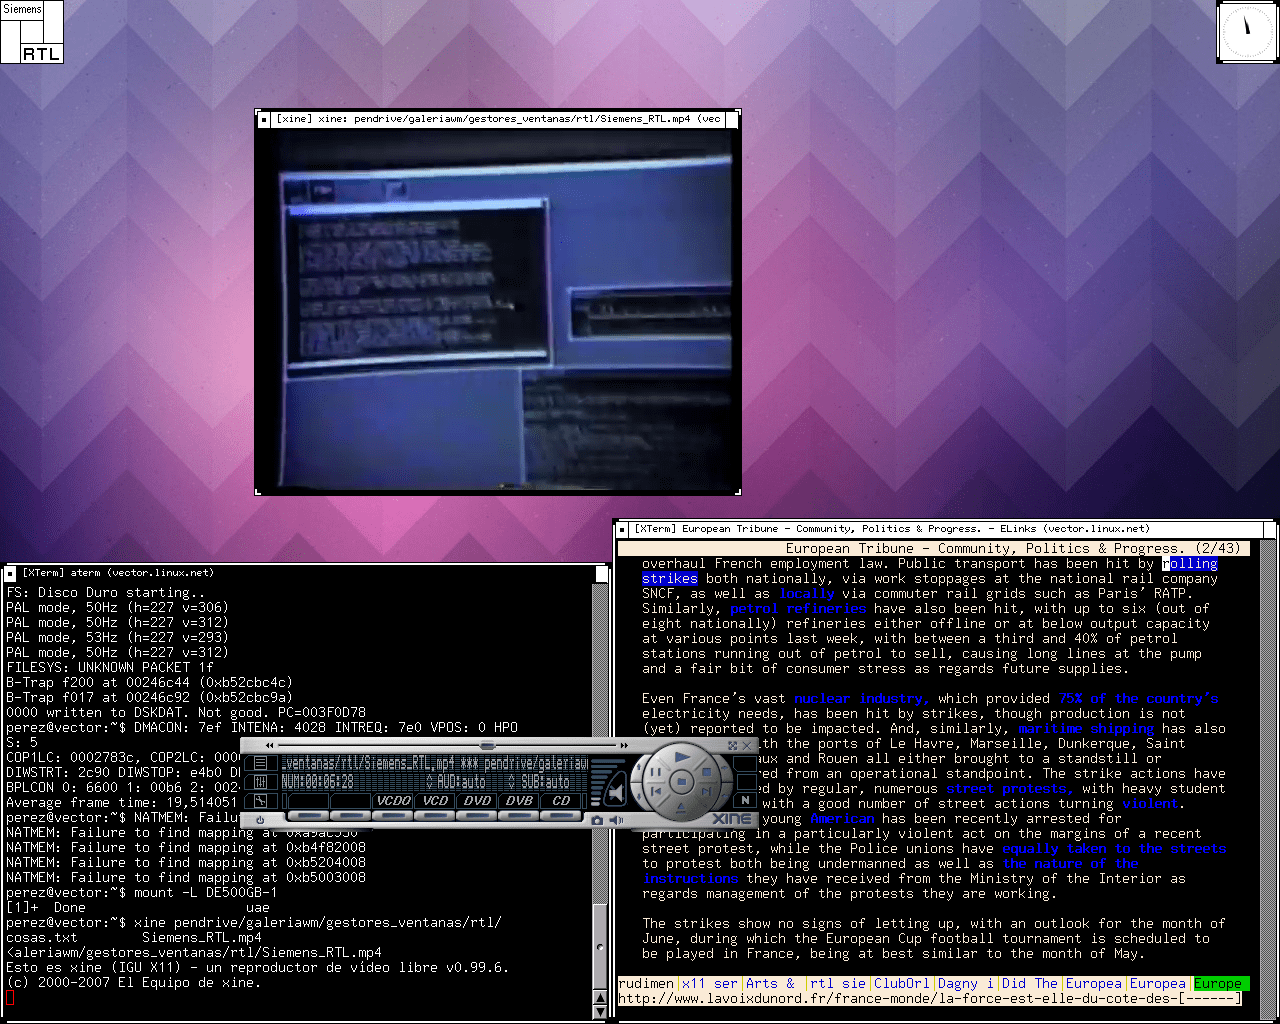This screenshot has width=1280, height=1024.
Task: Toggle mute with the speaker button
Action: [x=616, y=820]
